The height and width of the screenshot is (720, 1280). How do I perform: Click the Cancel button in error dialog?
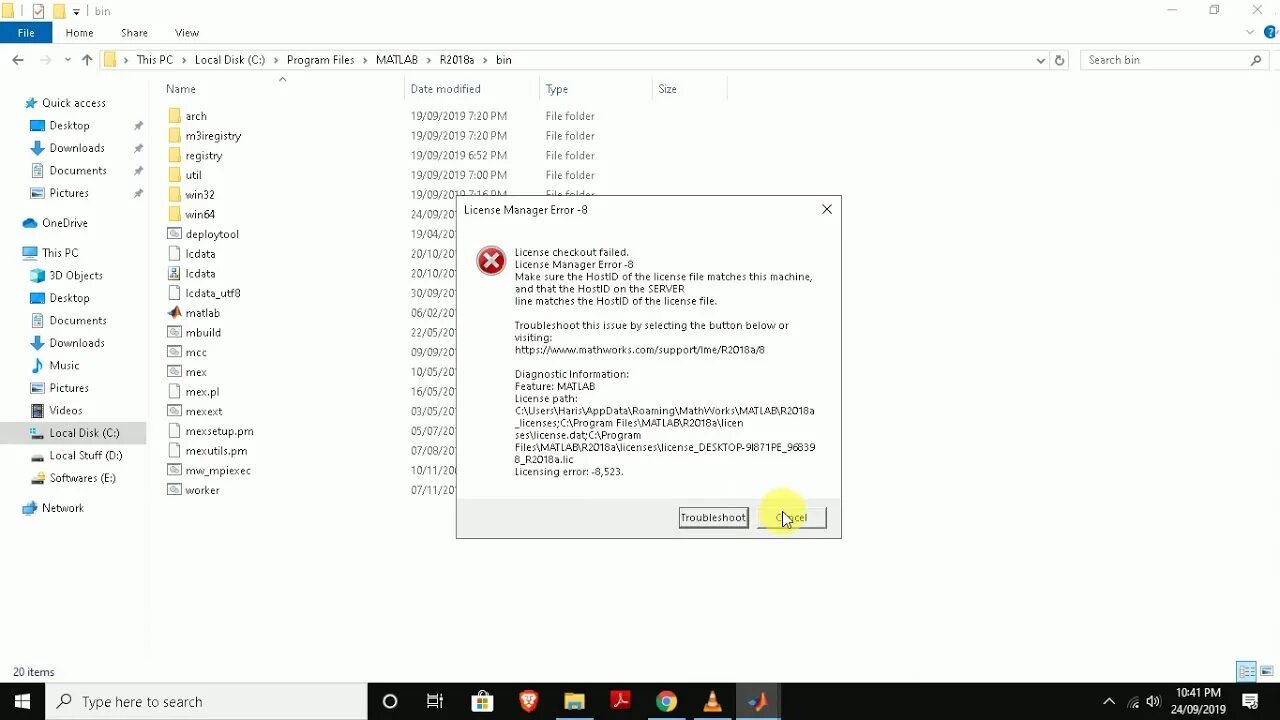[x=792, y=517]
